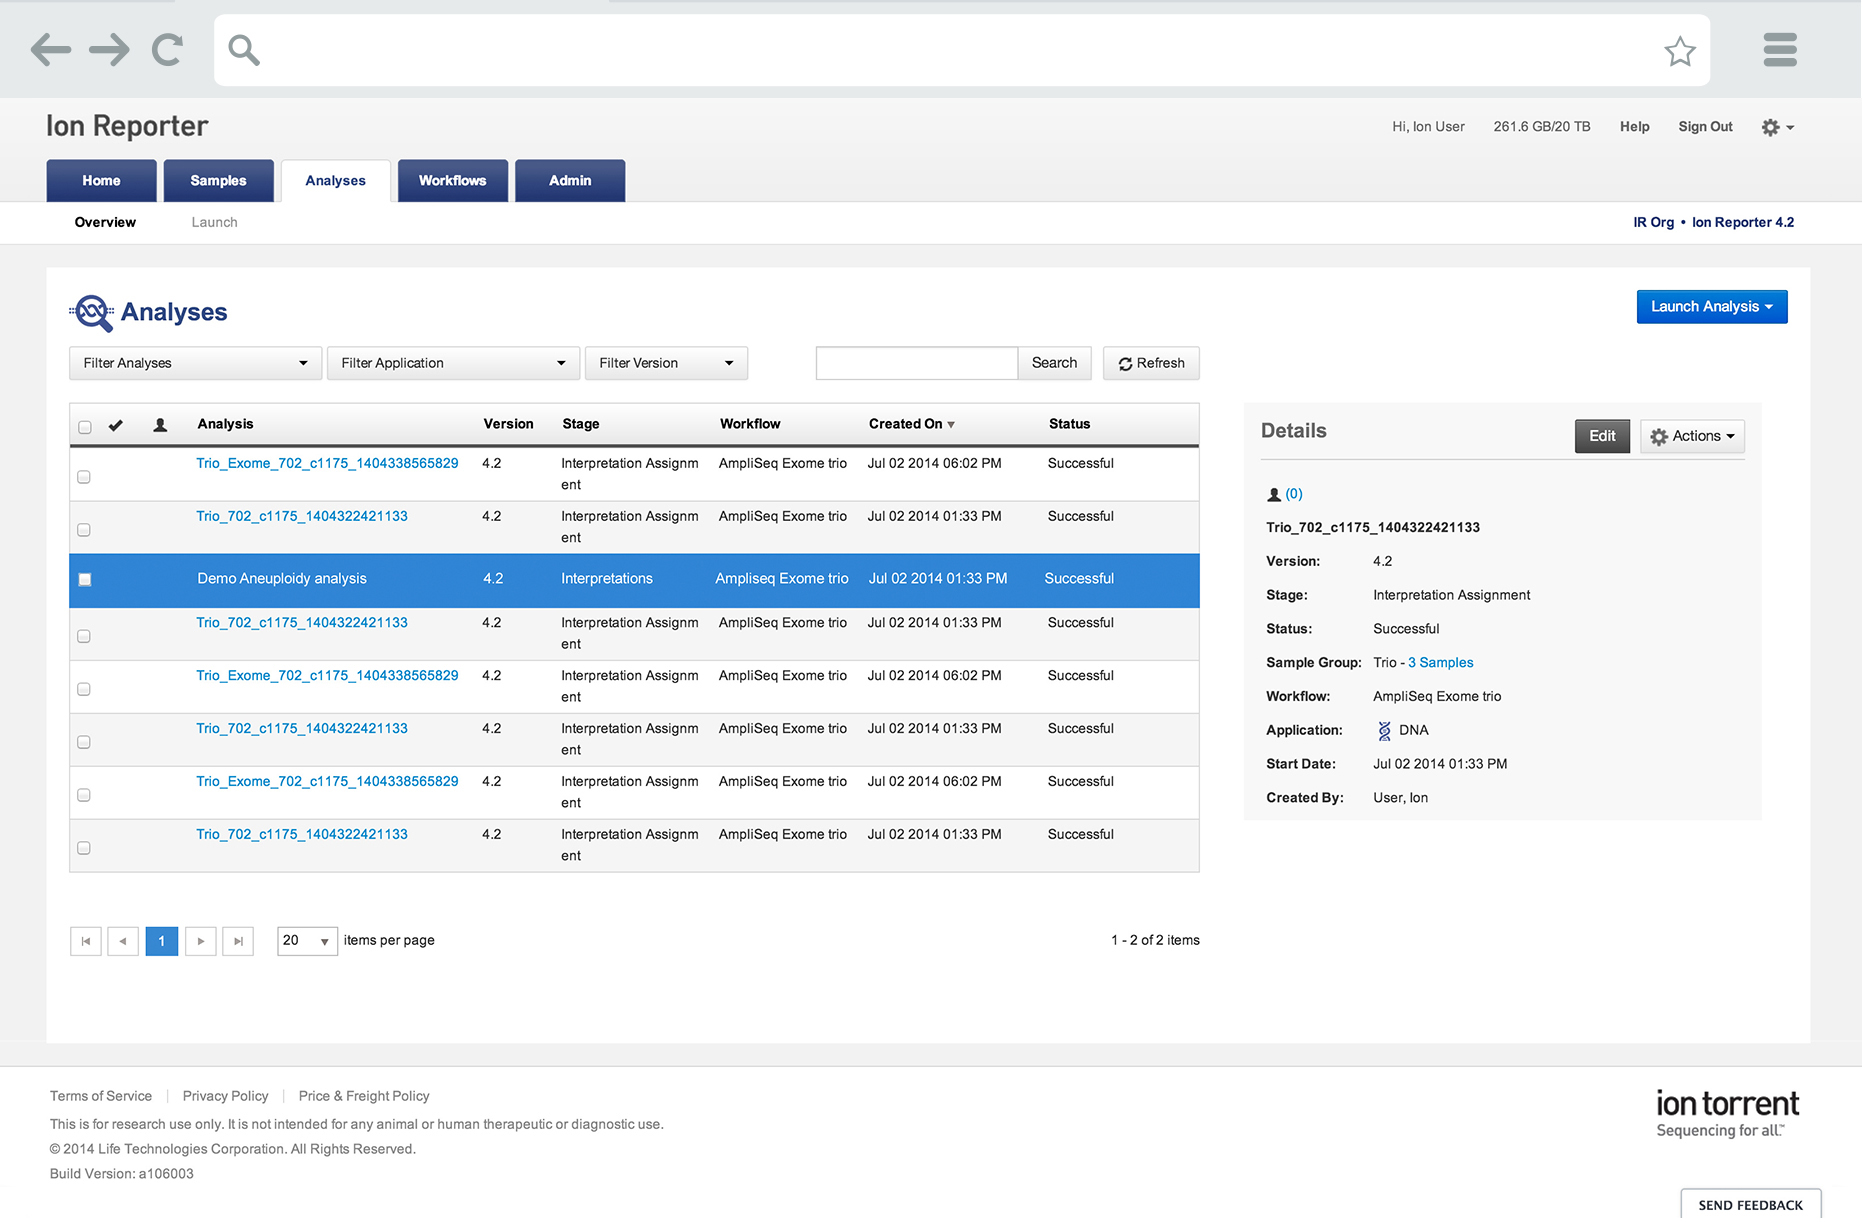Reload the page with the refresh icon

[x=167, y=49]
